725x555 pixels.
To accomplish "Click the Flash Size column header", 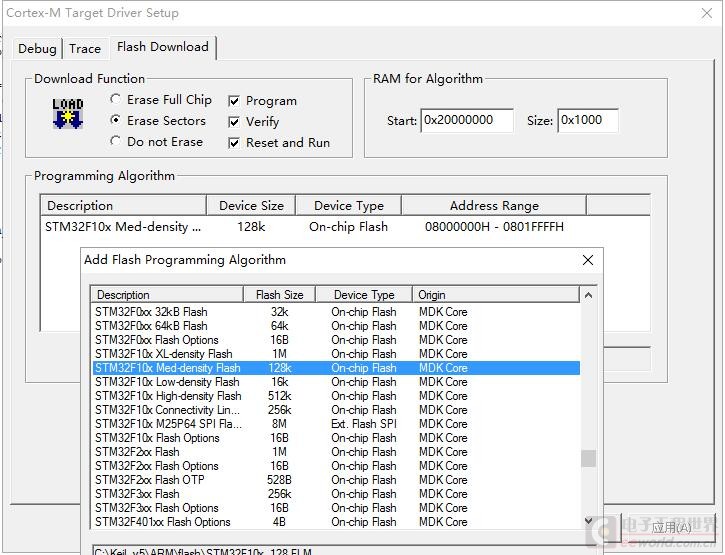I will [x=279, y=295].
